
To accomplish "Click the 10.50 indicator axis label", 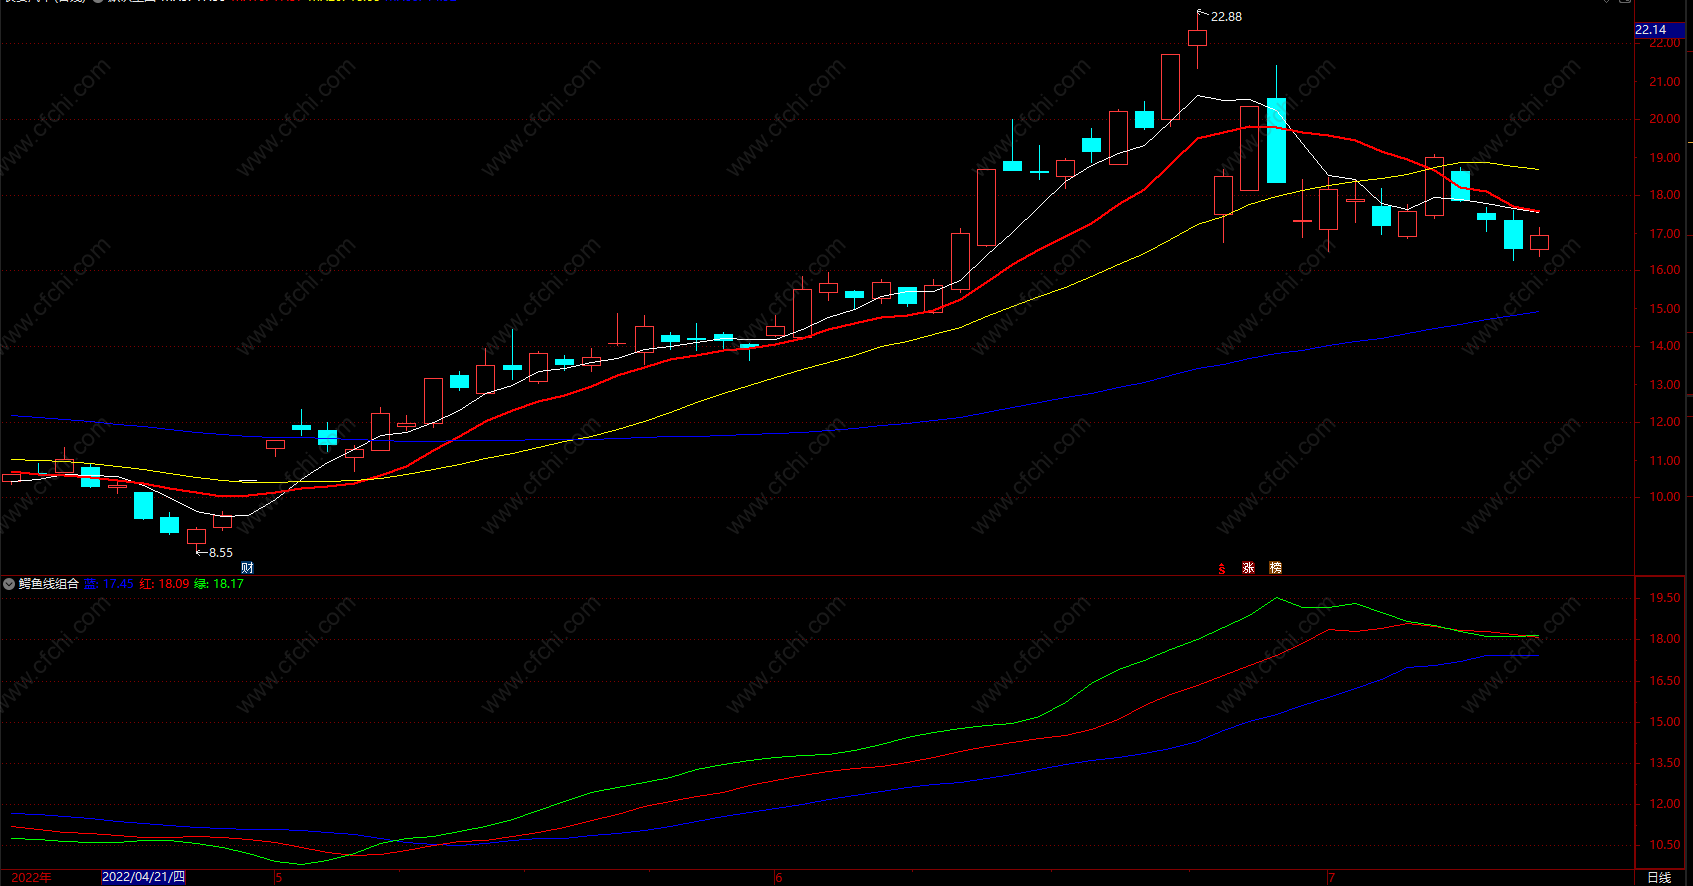I will coord(1665,845).
